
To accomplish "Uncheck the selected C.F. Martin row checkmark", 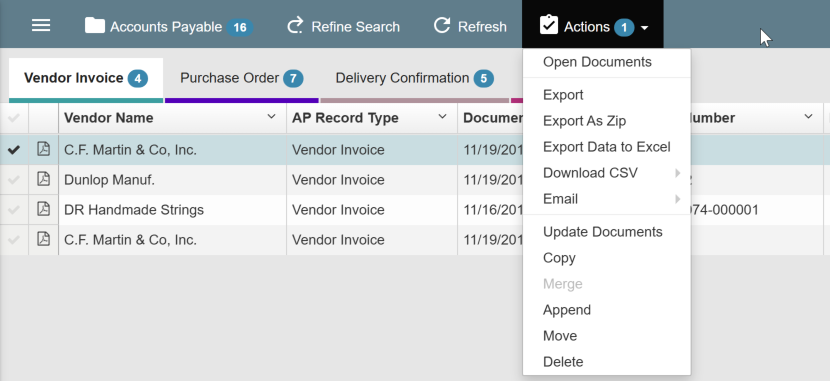I will (x=14, y=150).
